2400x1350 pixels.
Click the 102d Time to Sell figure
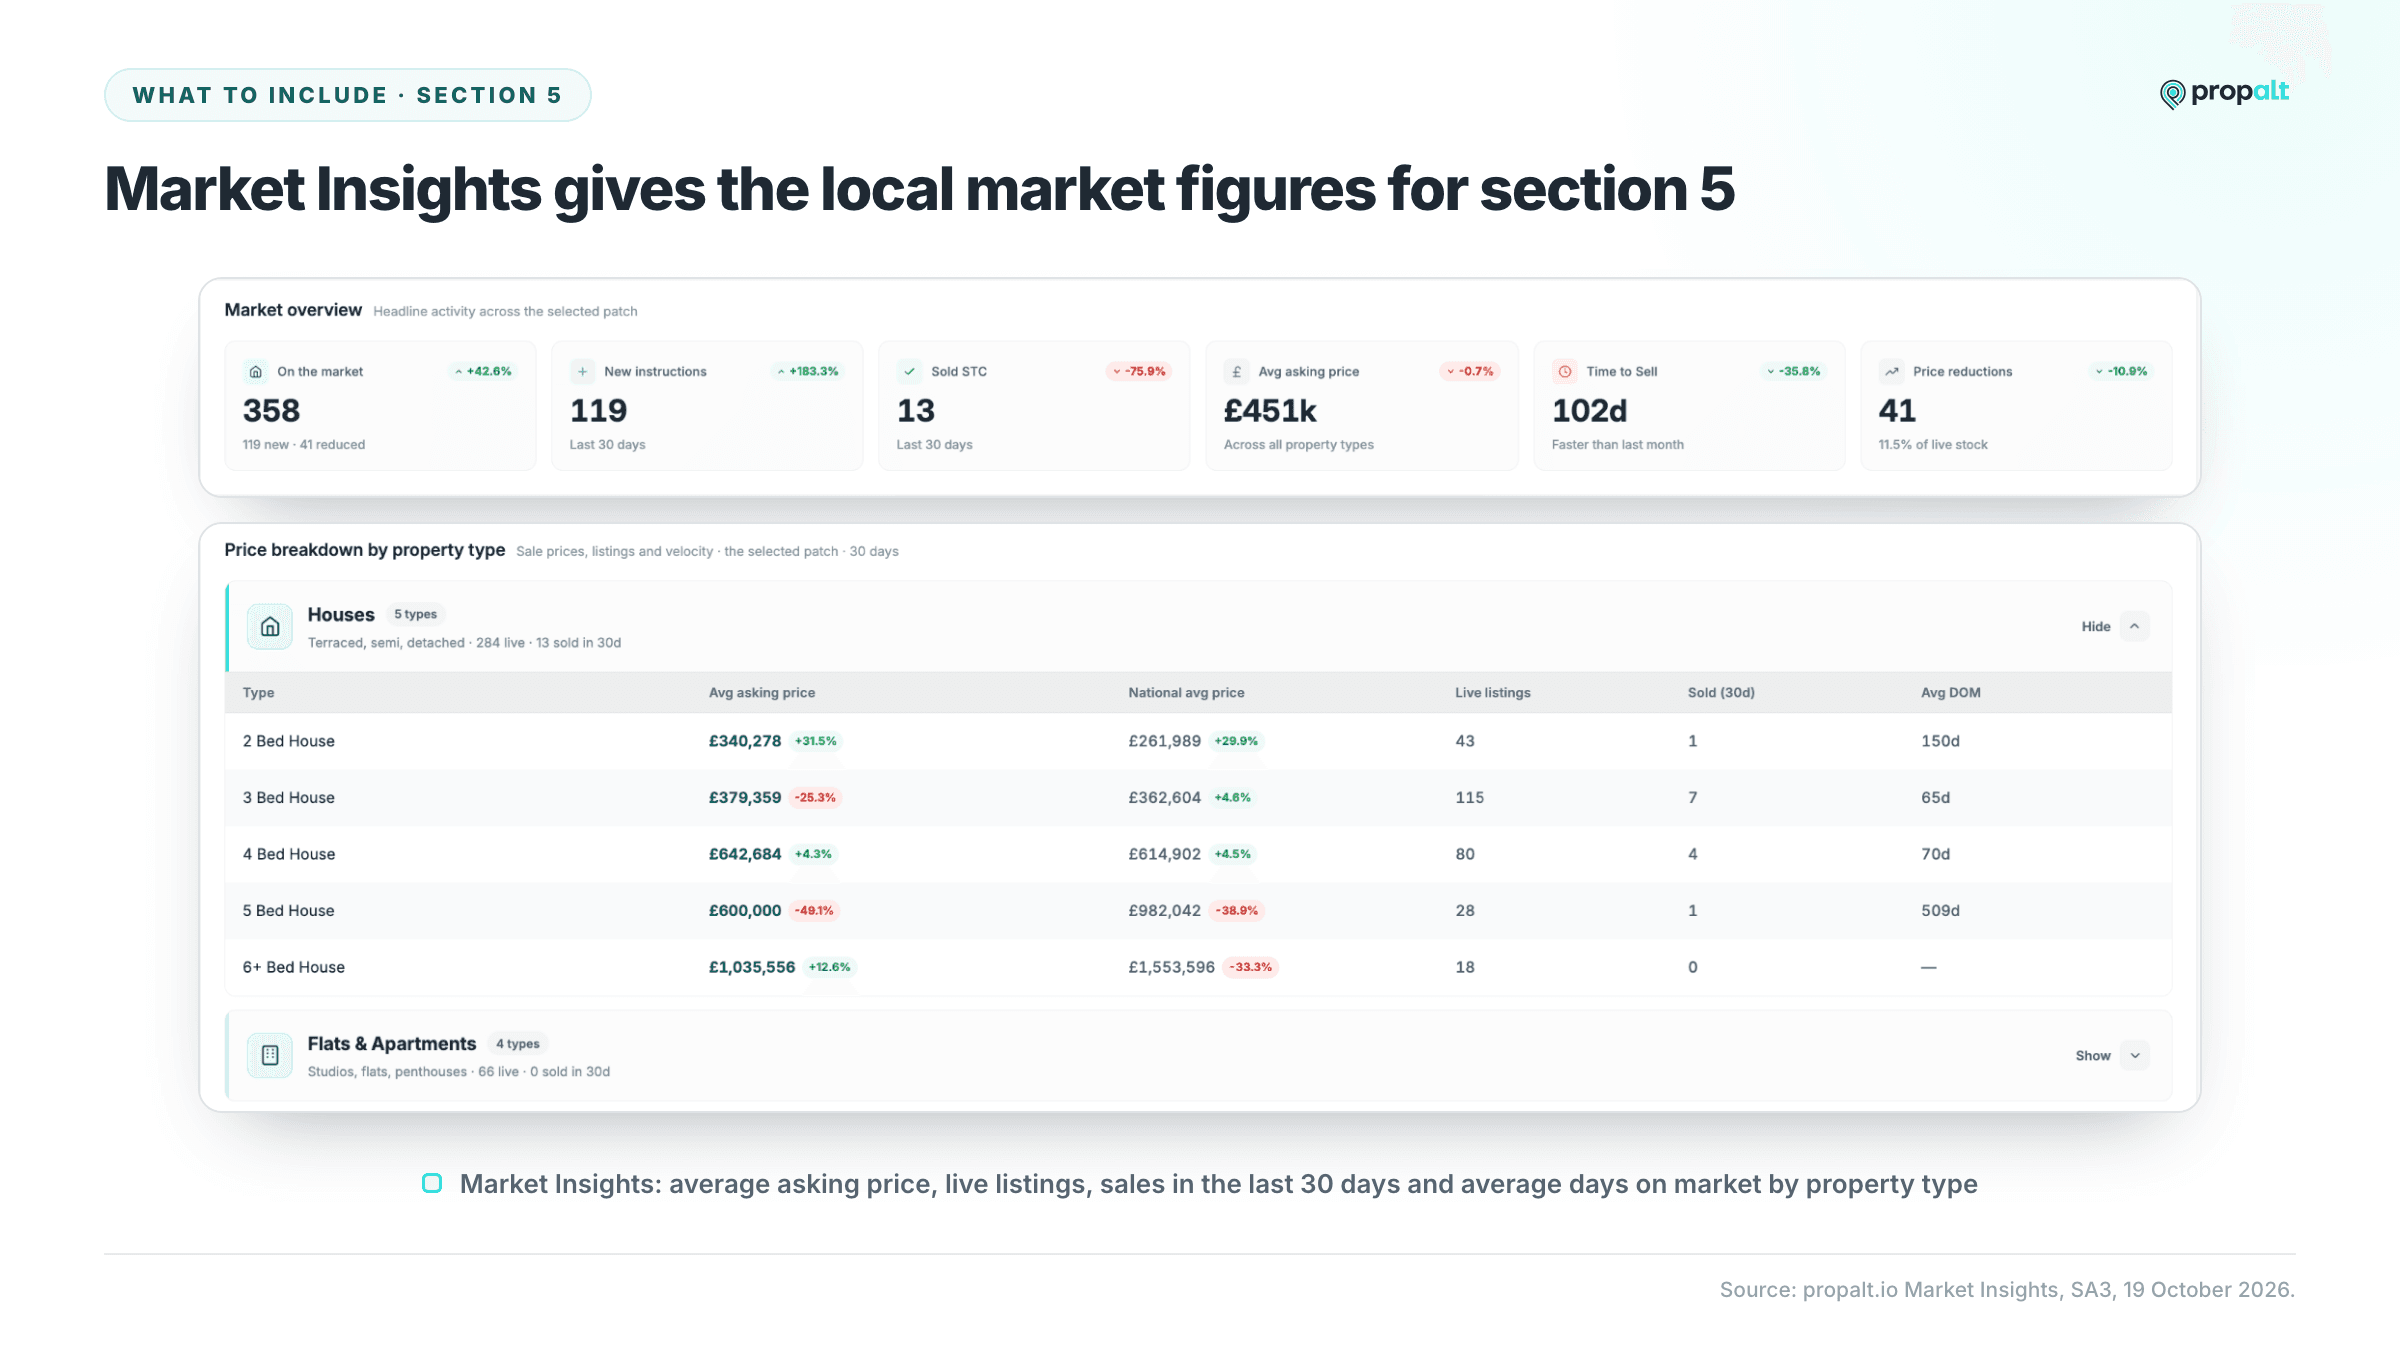coord(1589,410)
